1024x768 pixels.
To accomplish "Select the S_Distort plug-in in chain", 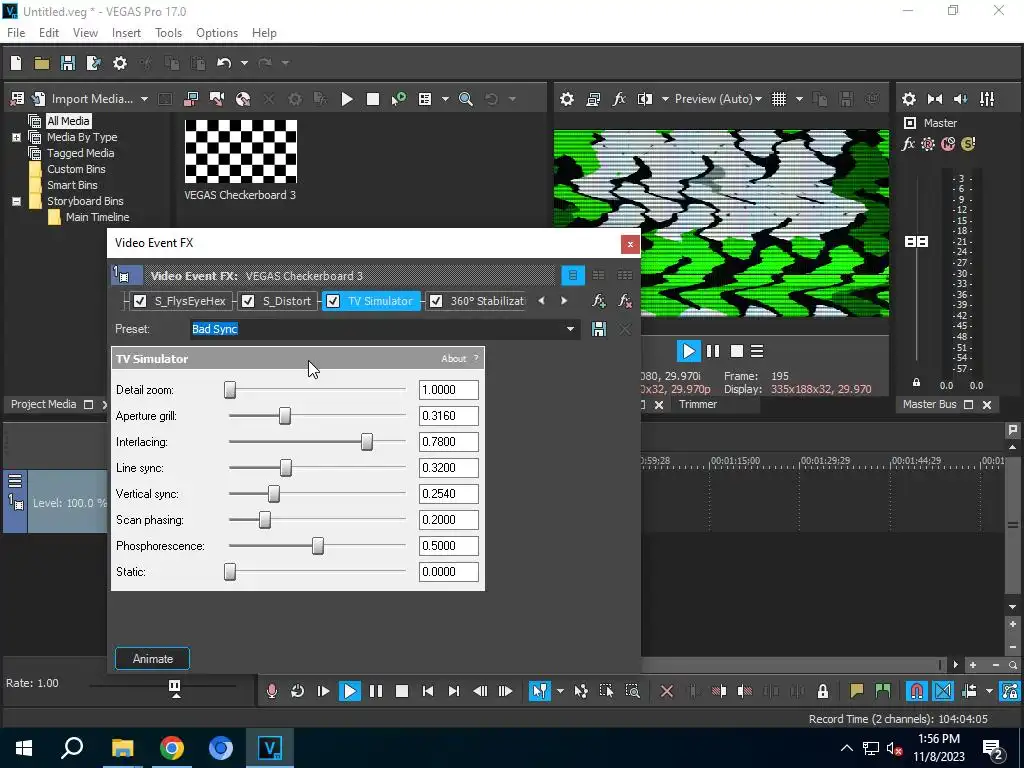I will 287,301.
